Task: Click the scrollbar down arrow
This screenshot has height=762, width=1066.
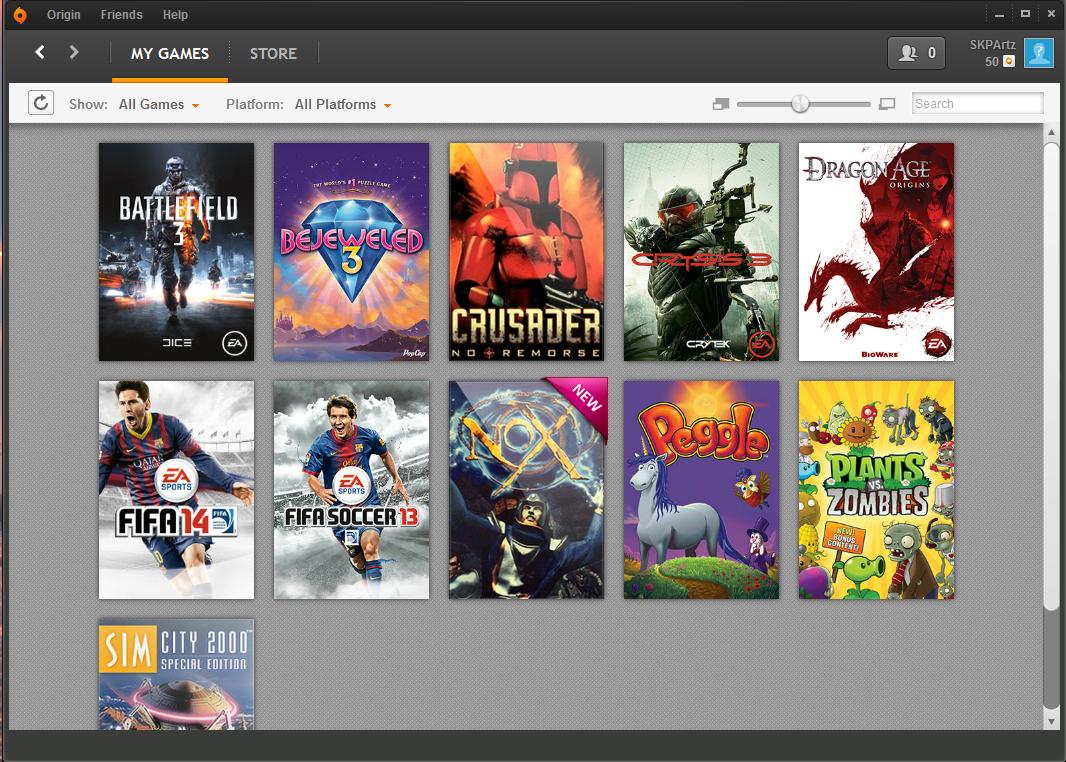Action: coord(1052,721)
